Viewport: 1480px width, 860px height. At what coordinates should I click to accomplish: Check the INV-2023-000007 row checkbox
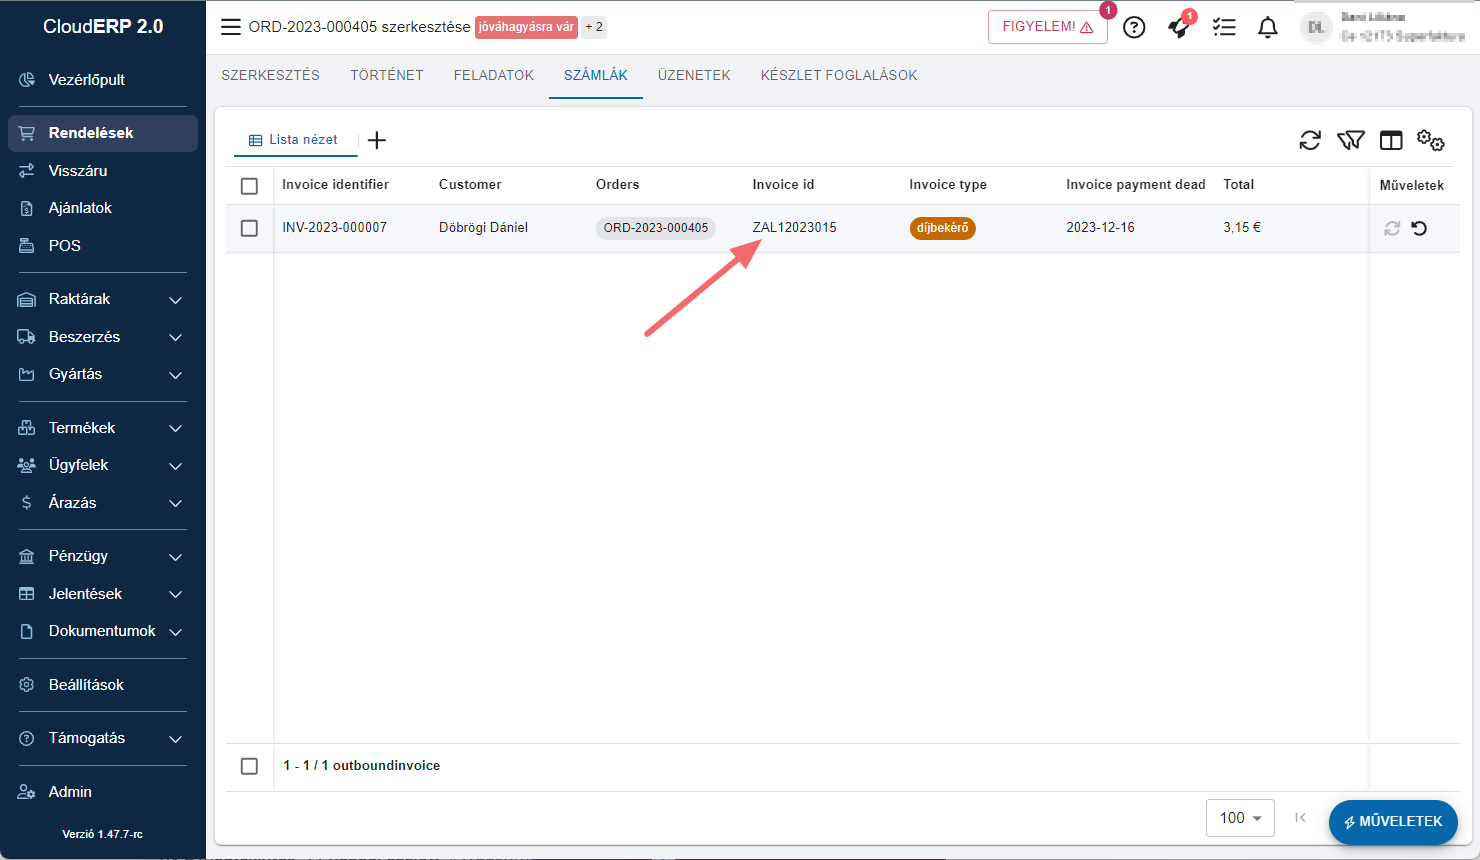click(x=249, y=228)
